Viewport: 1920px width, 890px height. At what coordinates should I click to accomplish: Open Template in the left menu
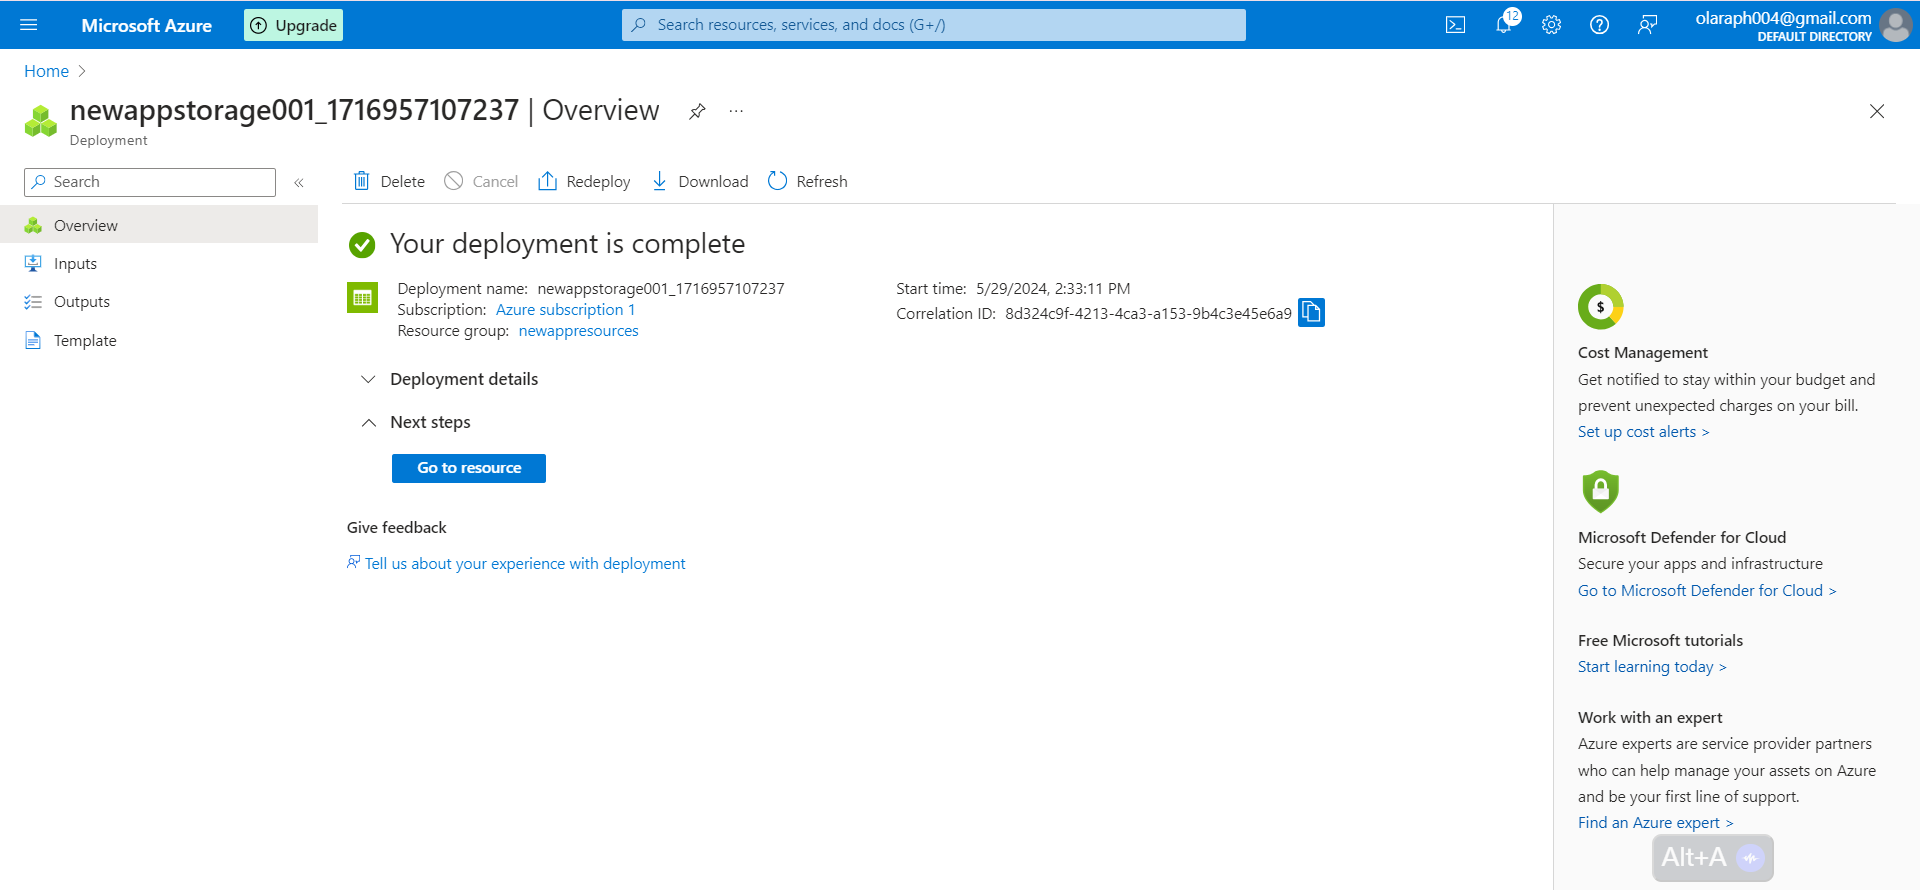[159, 341]
